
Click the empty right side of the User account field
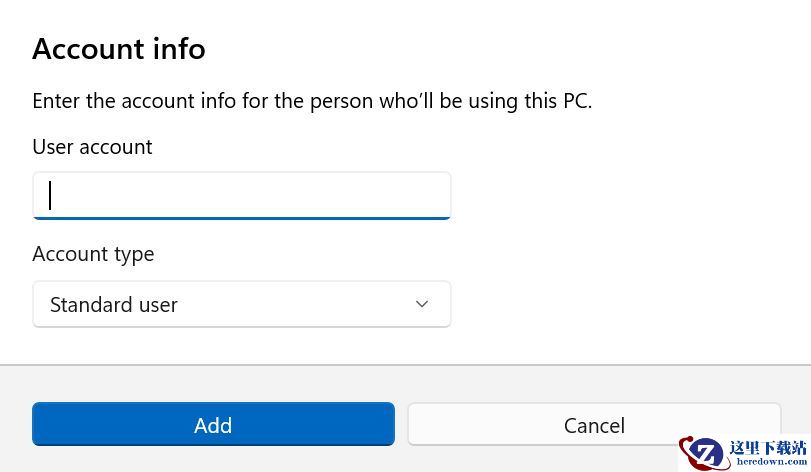click(x=380, y=195)
